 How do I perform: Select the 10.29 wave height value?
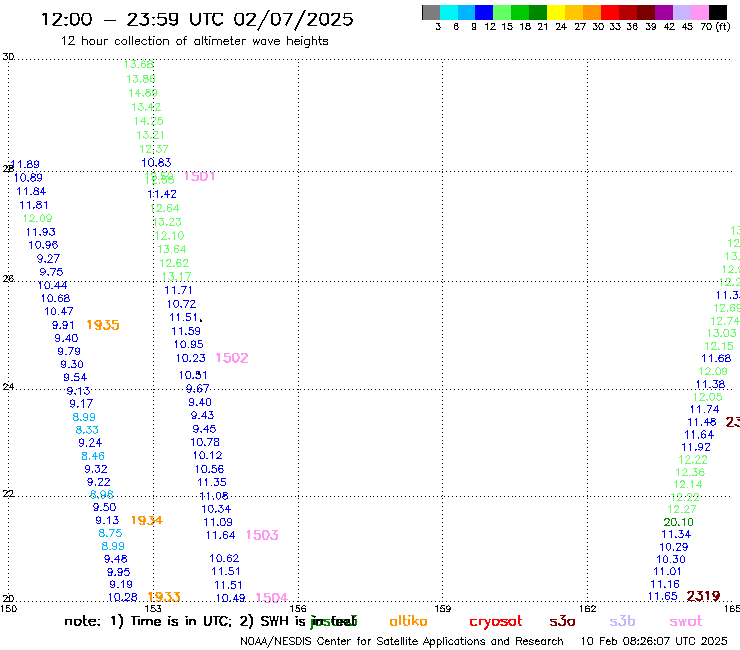[x=674, y=547]
